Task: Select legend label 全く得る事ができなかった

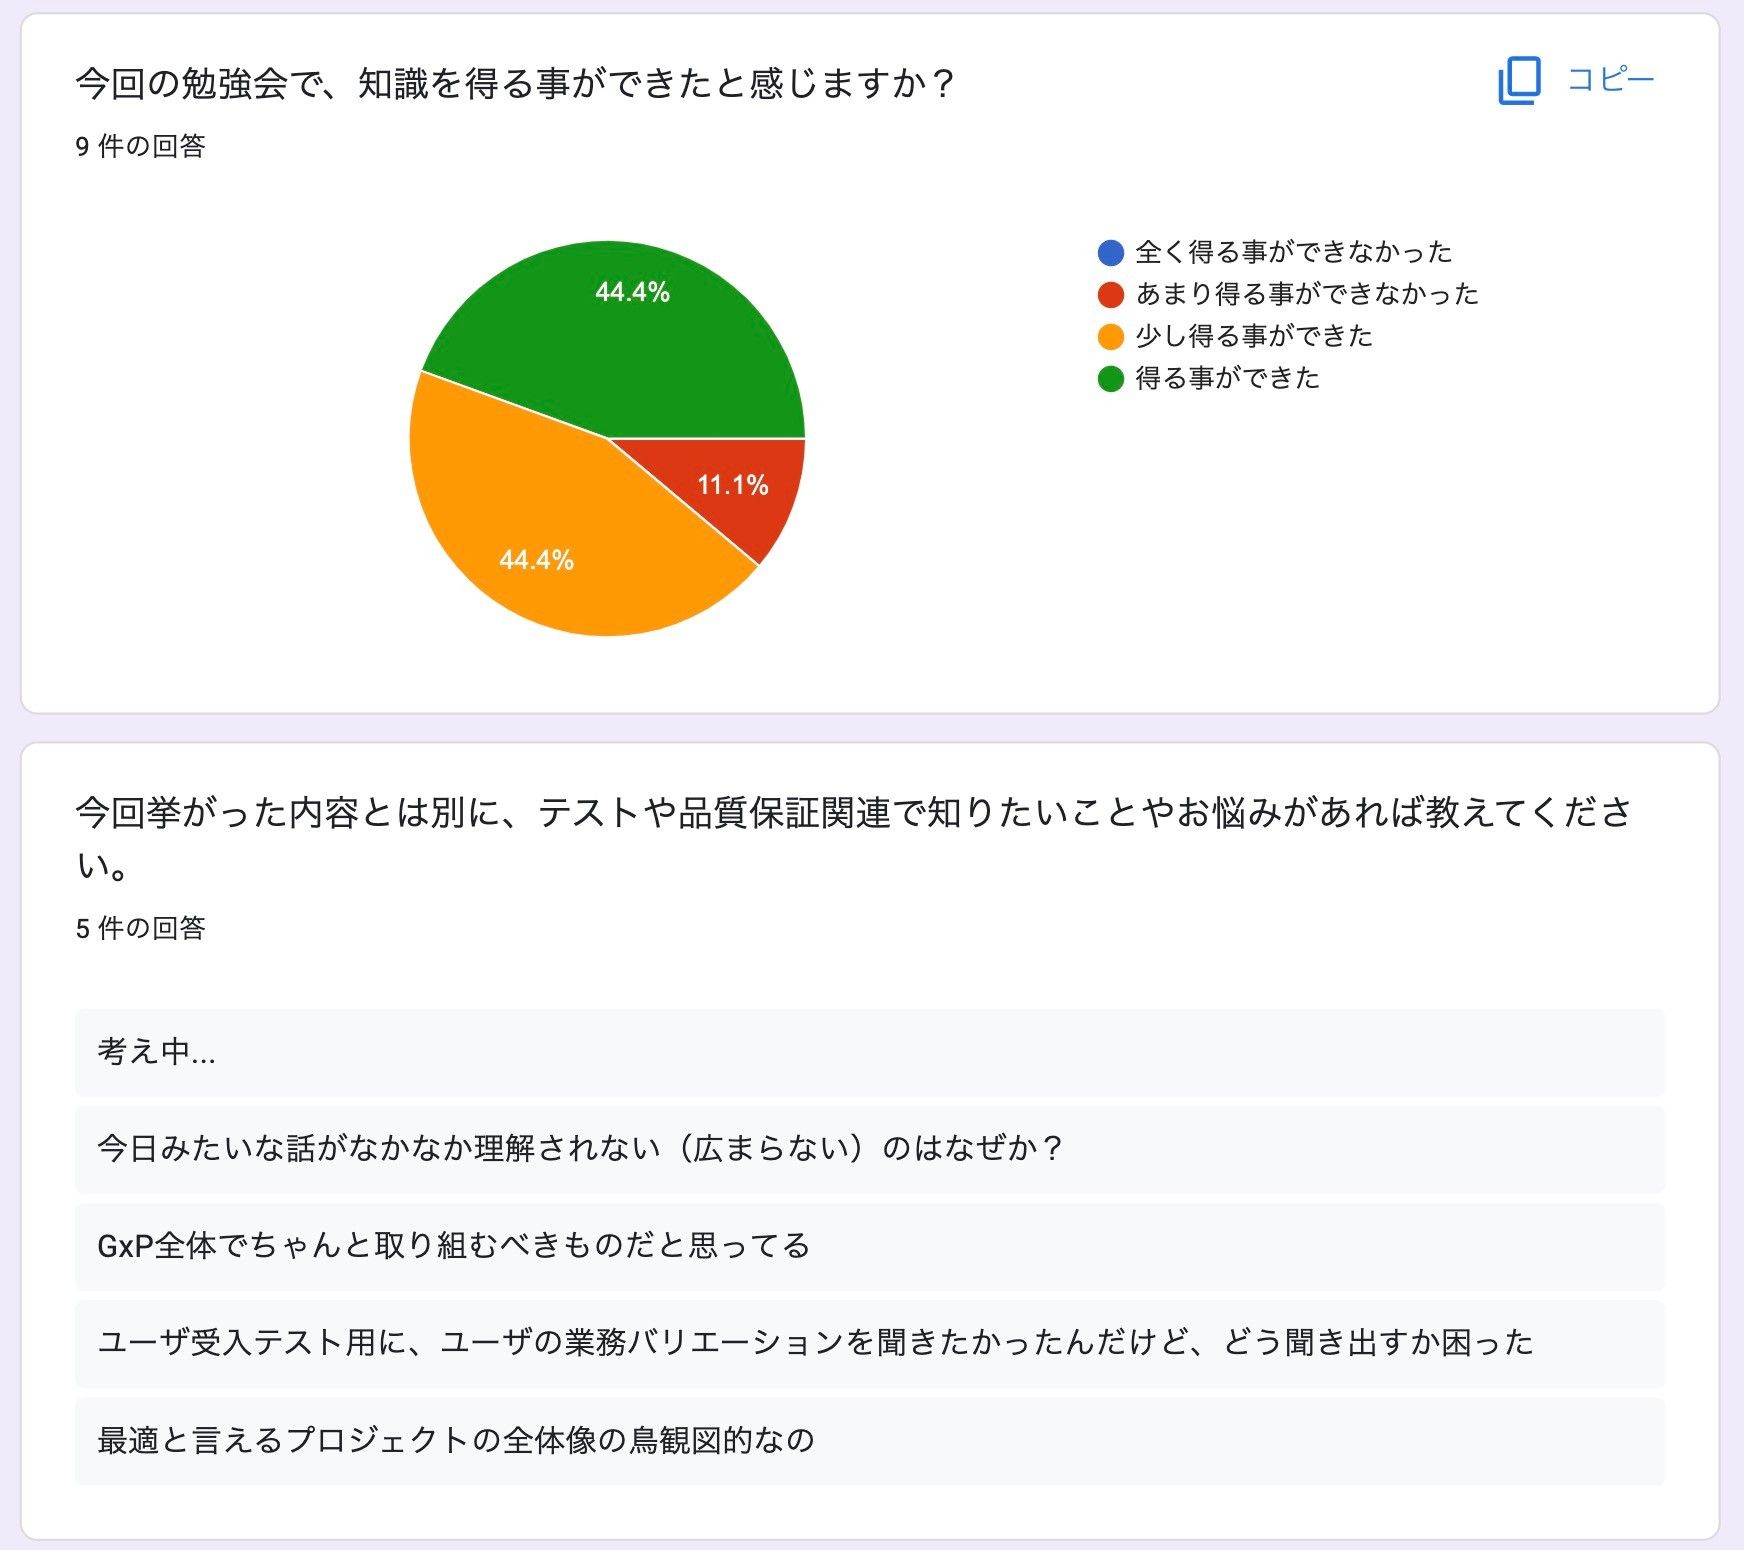Action: point(1294,252)
